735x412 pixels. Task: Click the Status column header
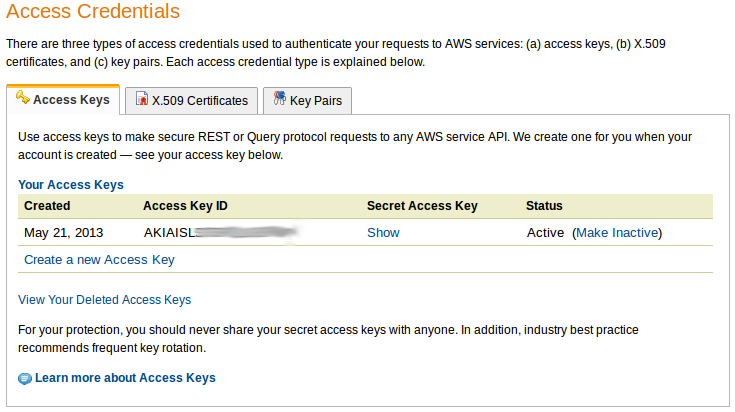544,206
